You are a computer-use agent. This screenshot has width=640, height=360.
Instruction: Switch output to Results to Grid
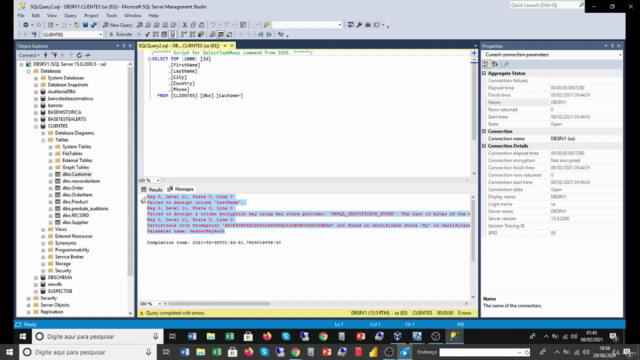221,34
